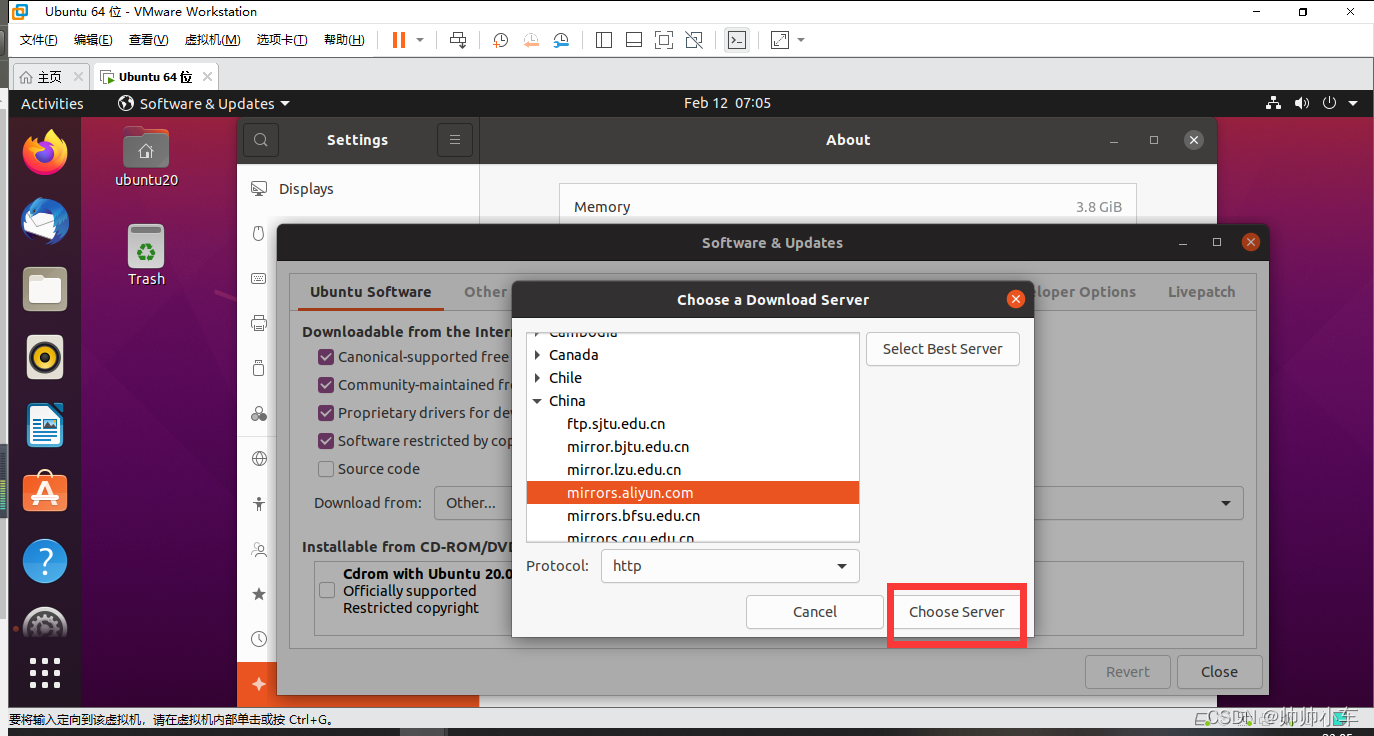Open the dropdown arrow next to the pause button
Viewport: 1374px width, 736px height.
[420, 40]
